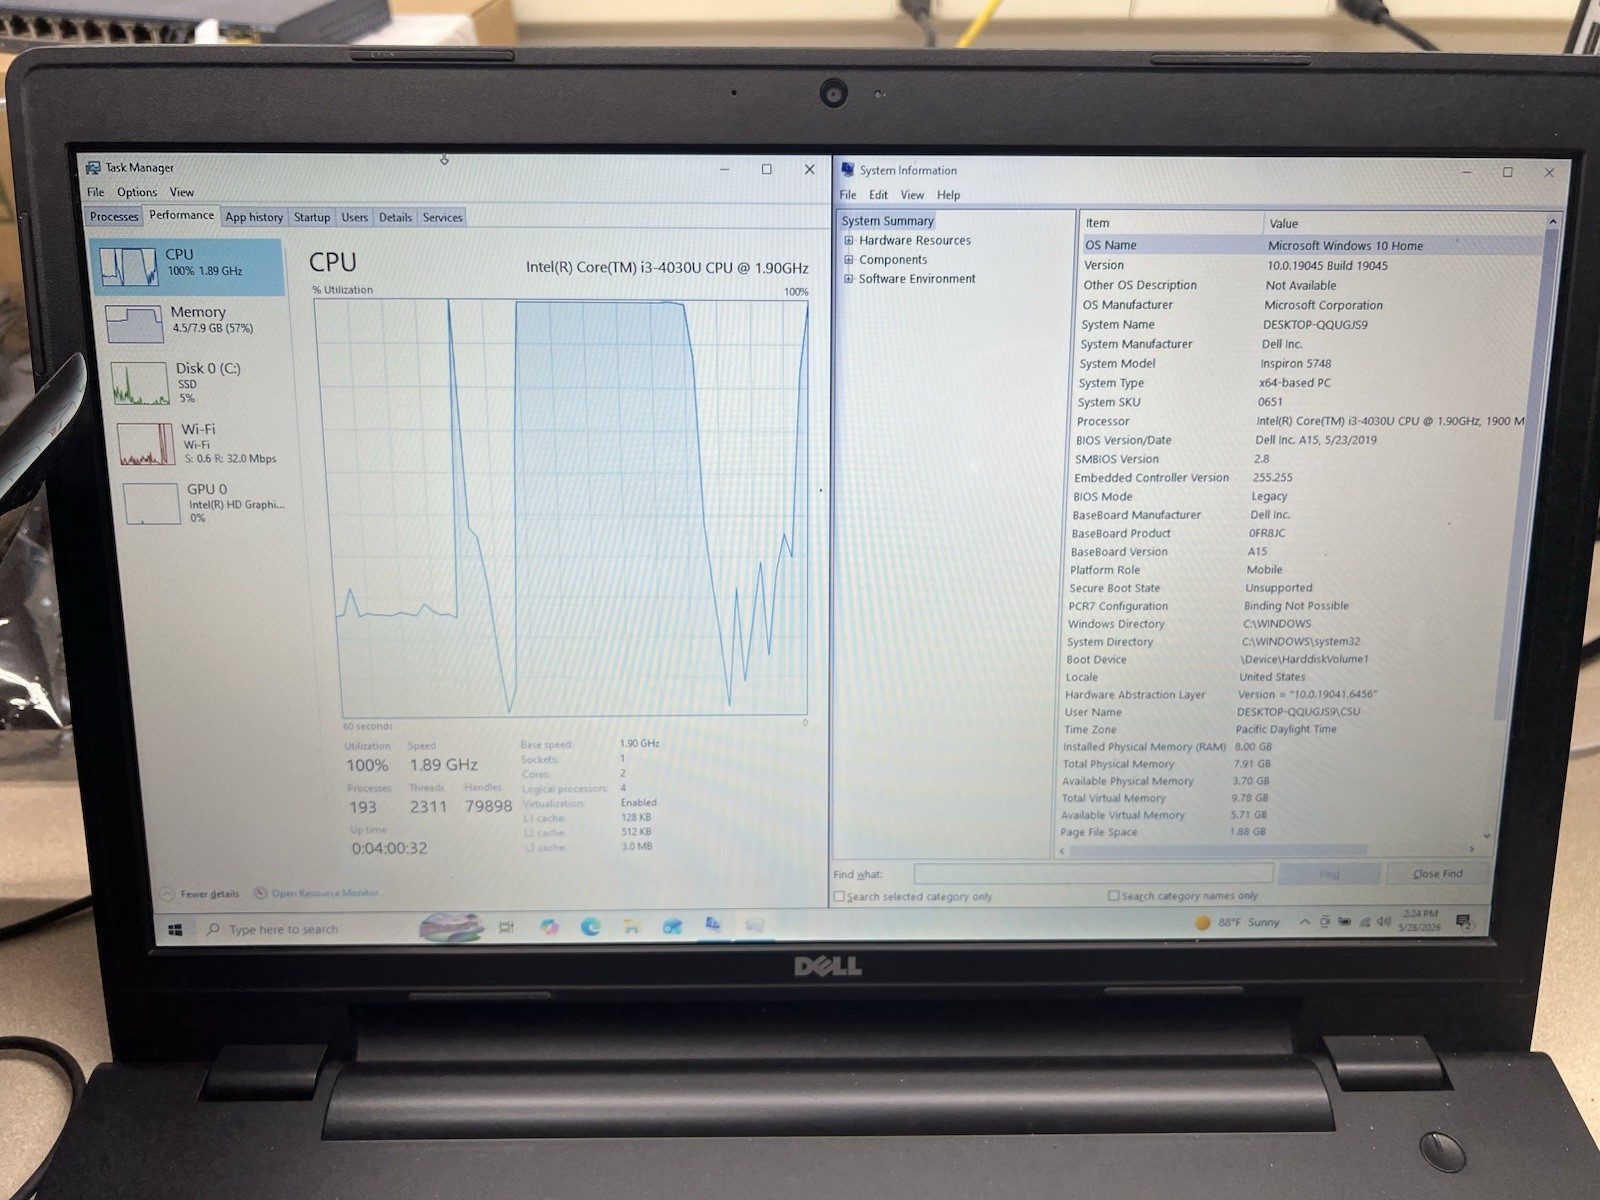Switch to the Startup tab
1600x1200 pixels.
click(312, 217)
